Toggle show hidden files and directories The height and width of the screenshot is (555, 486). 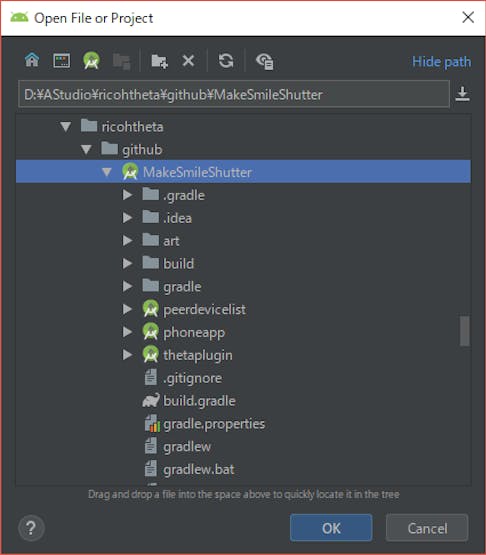[265, 61]
